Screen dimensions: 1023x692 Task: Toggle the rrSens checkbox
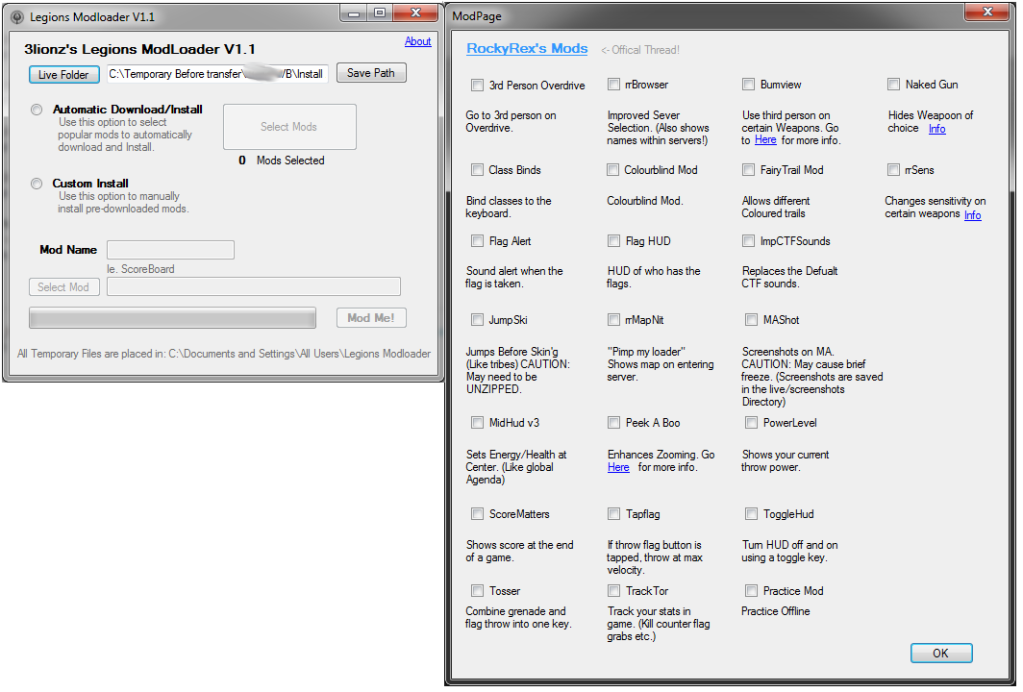pyautogui.click(x=893, y=170)
